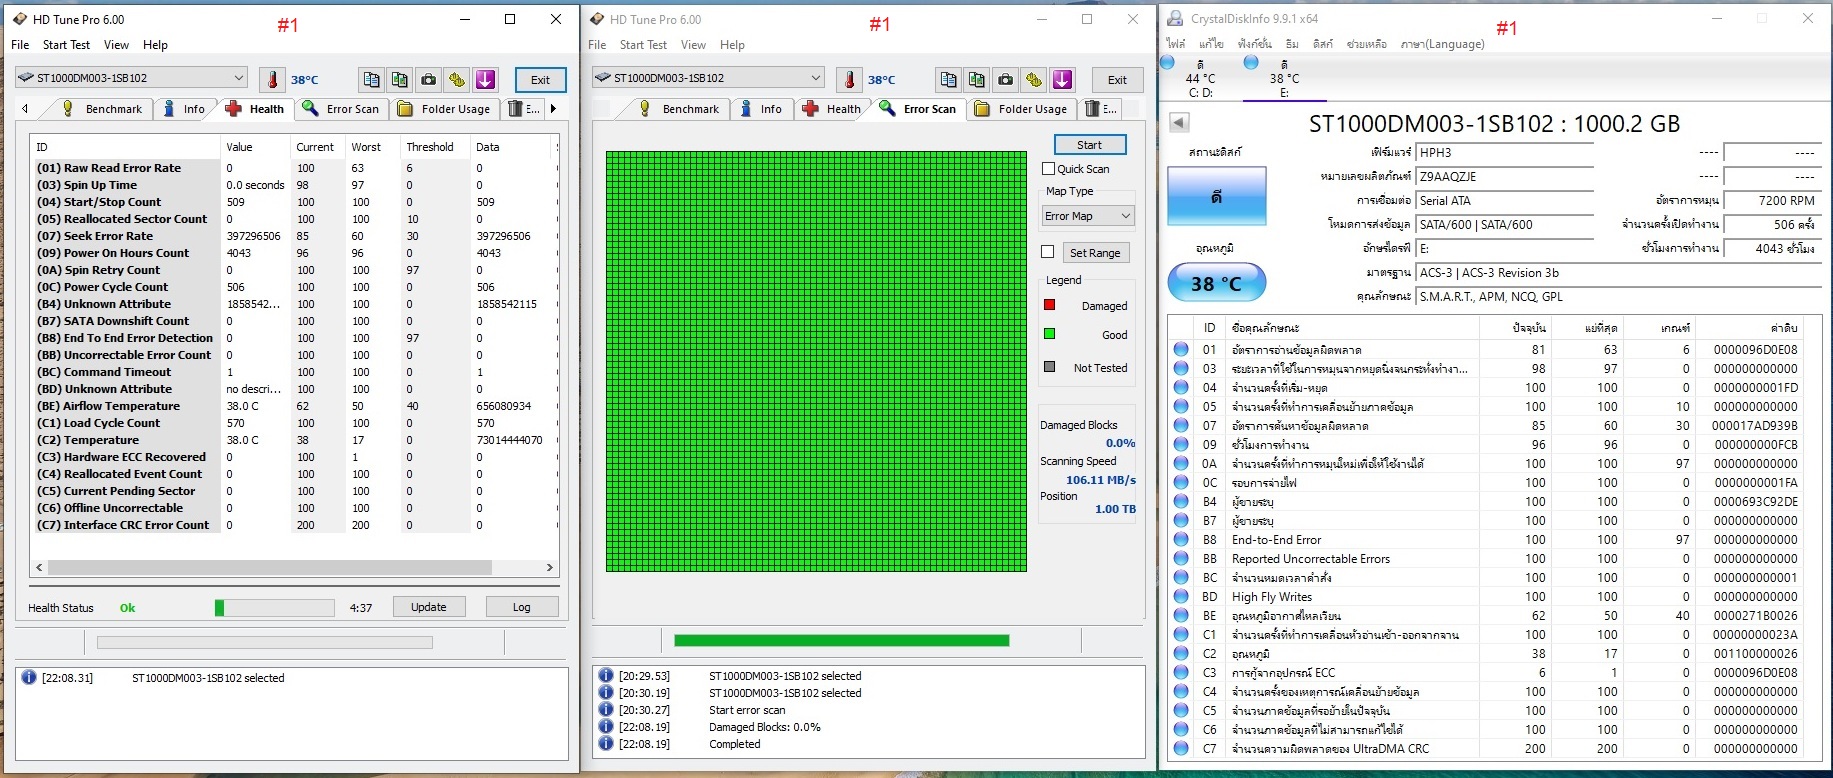
Task: Click status circle for attribute 05 in CrystalDiskInfo
Action: (1181, 406)
